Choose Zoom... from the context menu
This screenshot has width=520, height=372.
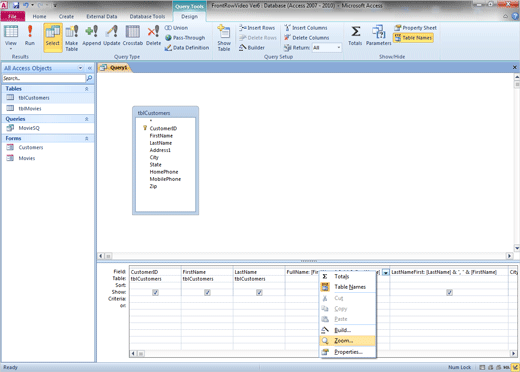coord(348,341)
